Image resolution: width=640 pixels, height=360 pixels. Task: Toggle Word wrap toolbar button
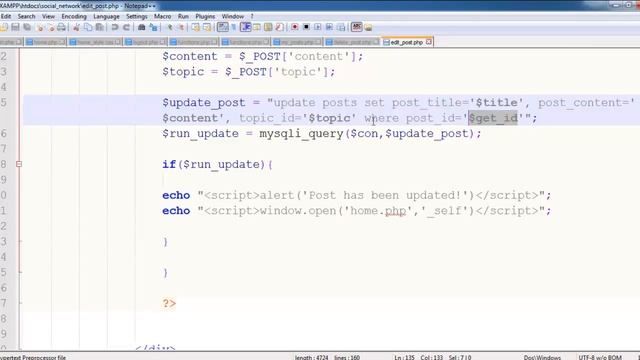tap(223, 27)
